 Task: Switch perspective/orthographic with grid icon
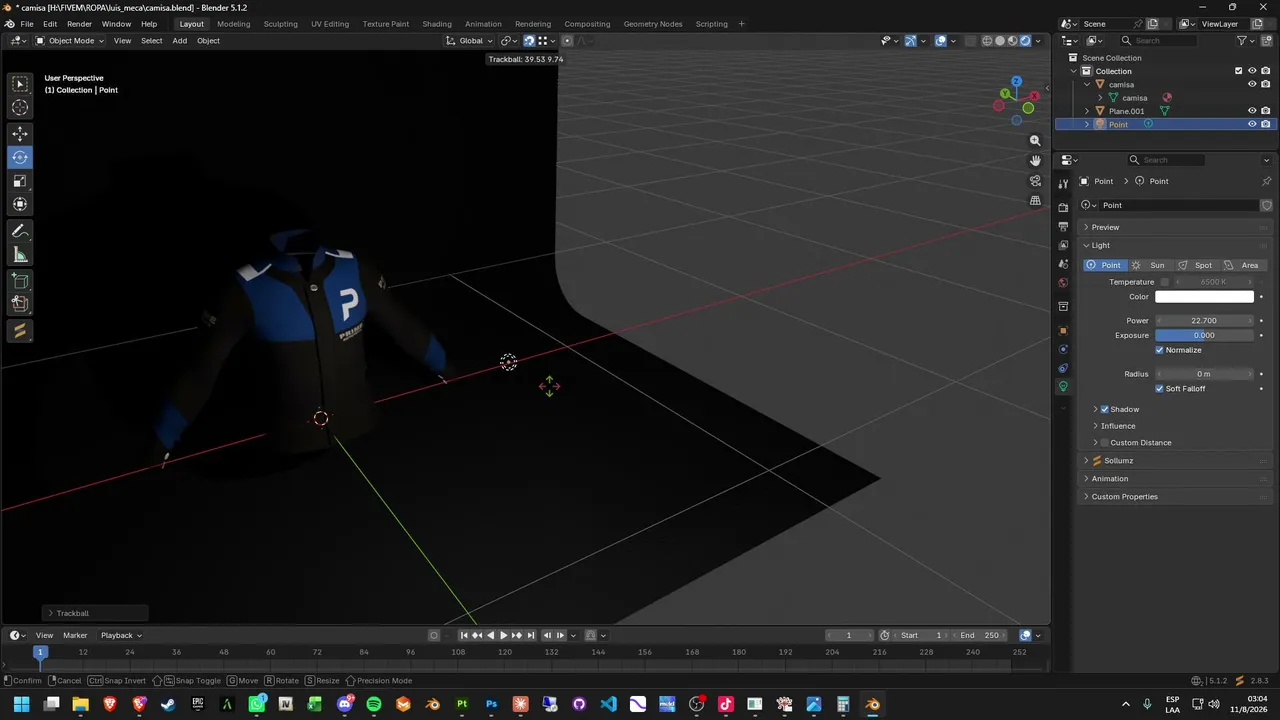click(1035, 200)
